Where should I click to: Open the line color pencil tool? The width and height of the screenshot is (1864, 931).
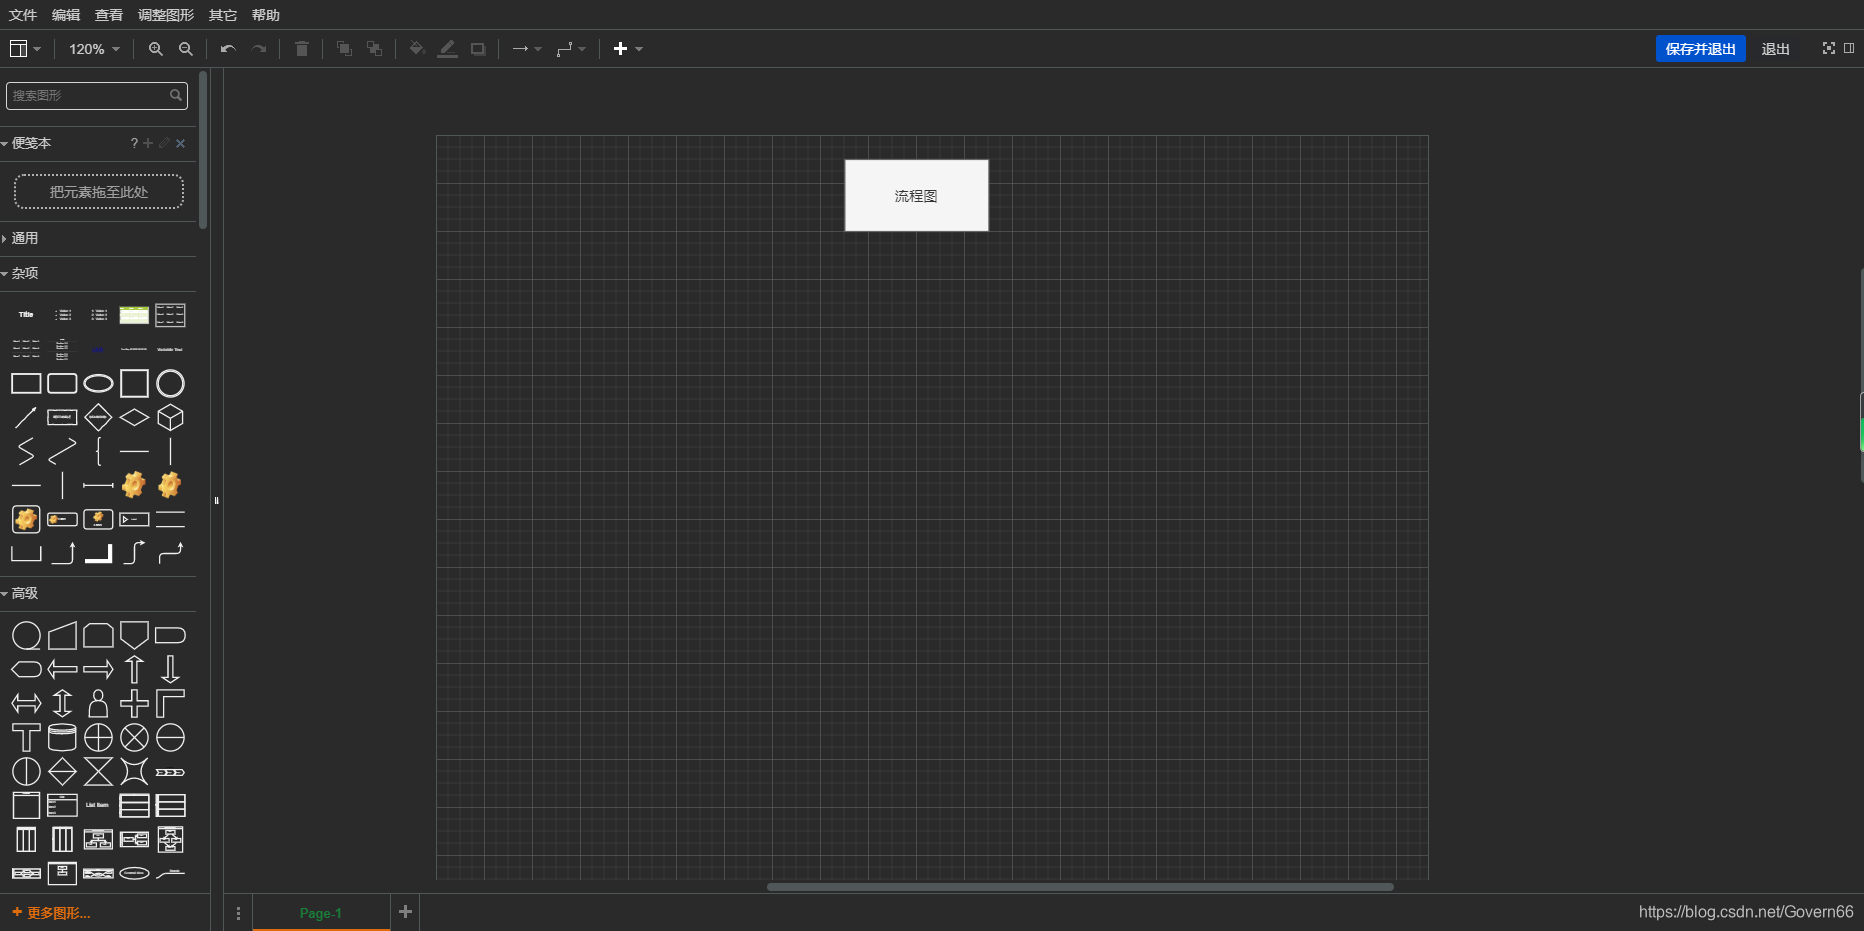pos(447,49)
